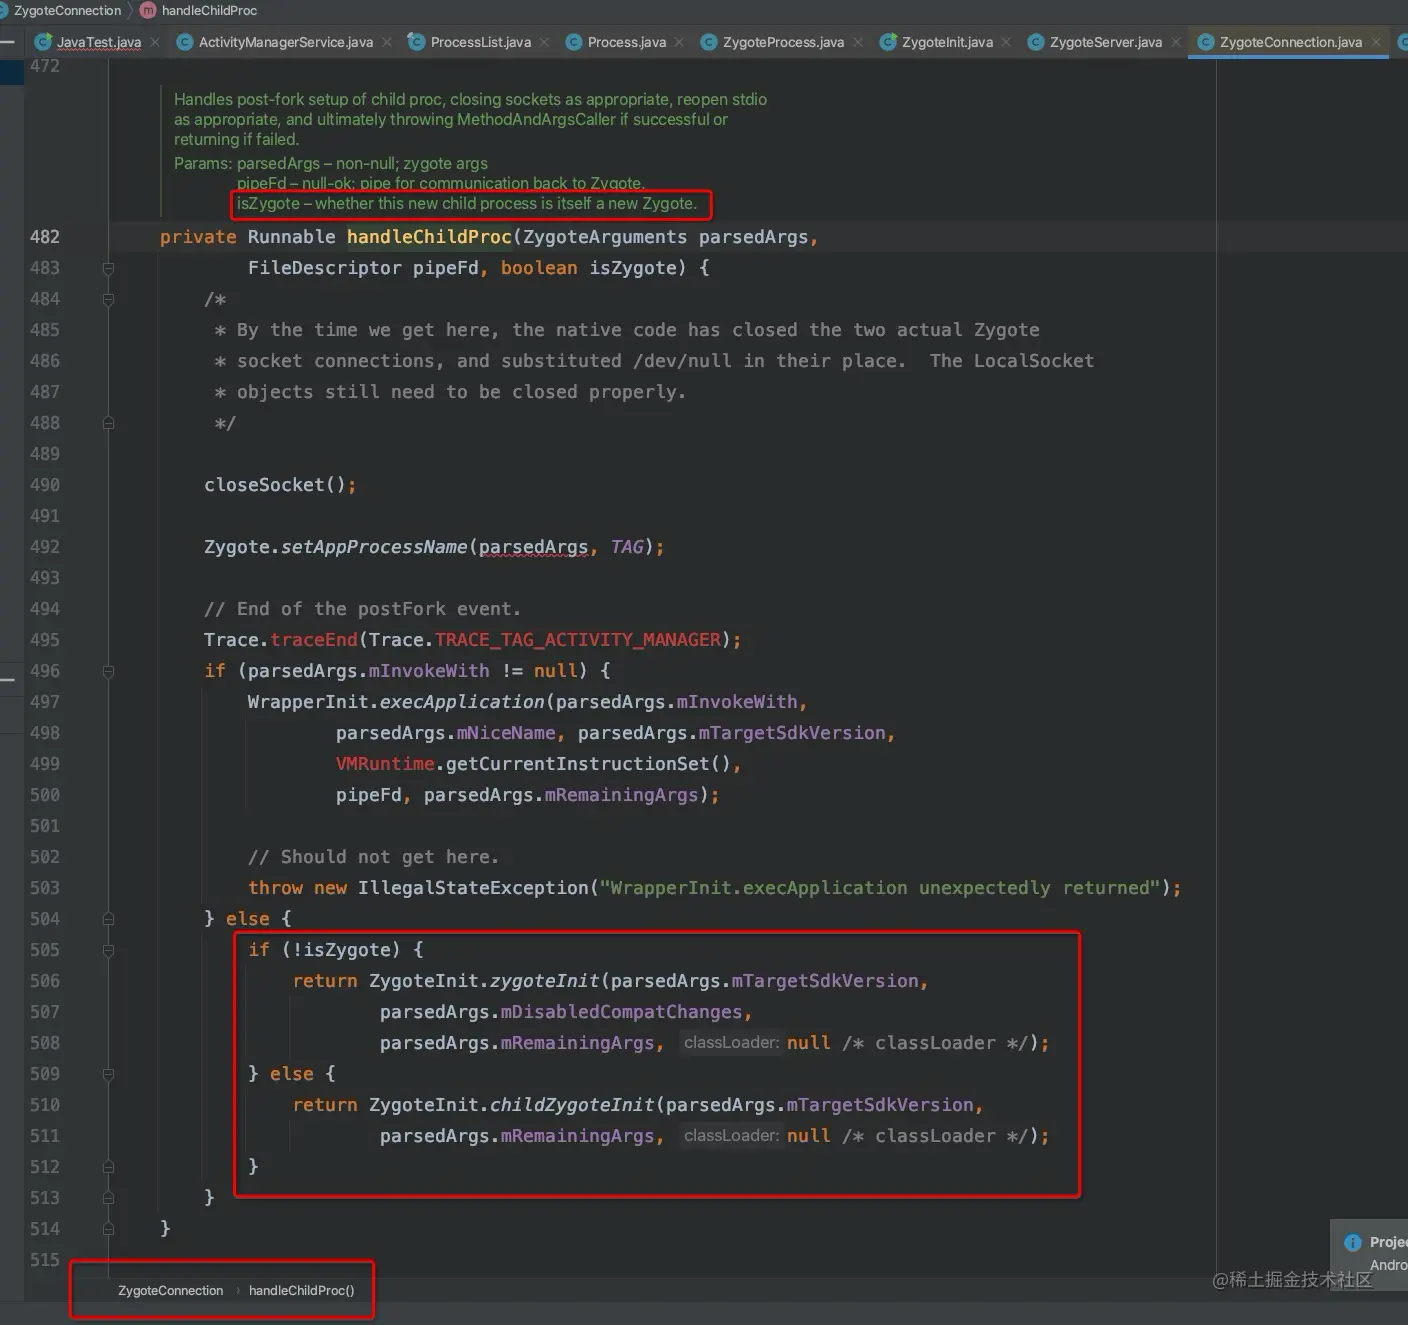
Task: Click the TAG constant on line 492
Action: point(627,547)
